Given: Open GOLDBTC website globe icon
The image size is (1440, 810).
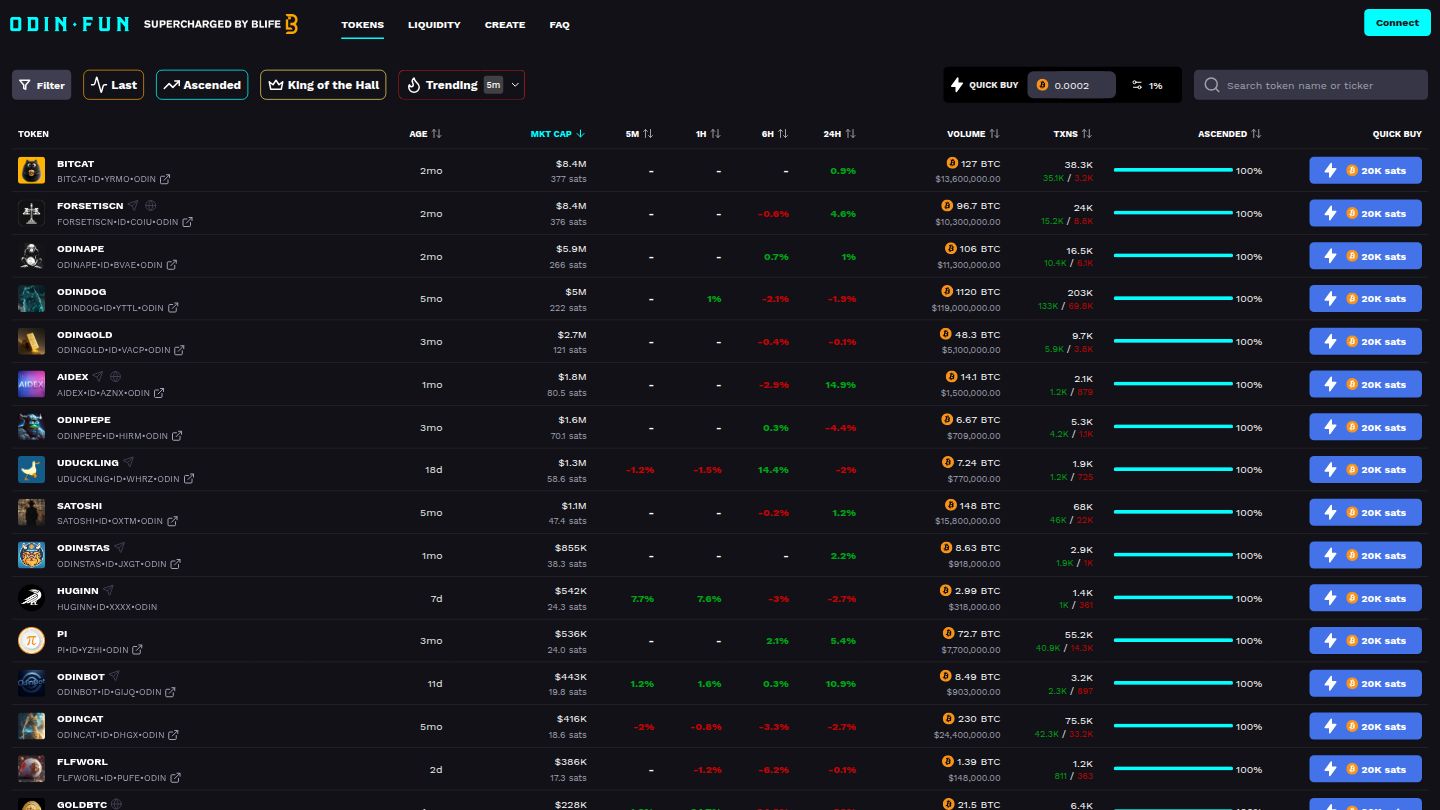Looking at the screenshot, I should tap(117, 804).
